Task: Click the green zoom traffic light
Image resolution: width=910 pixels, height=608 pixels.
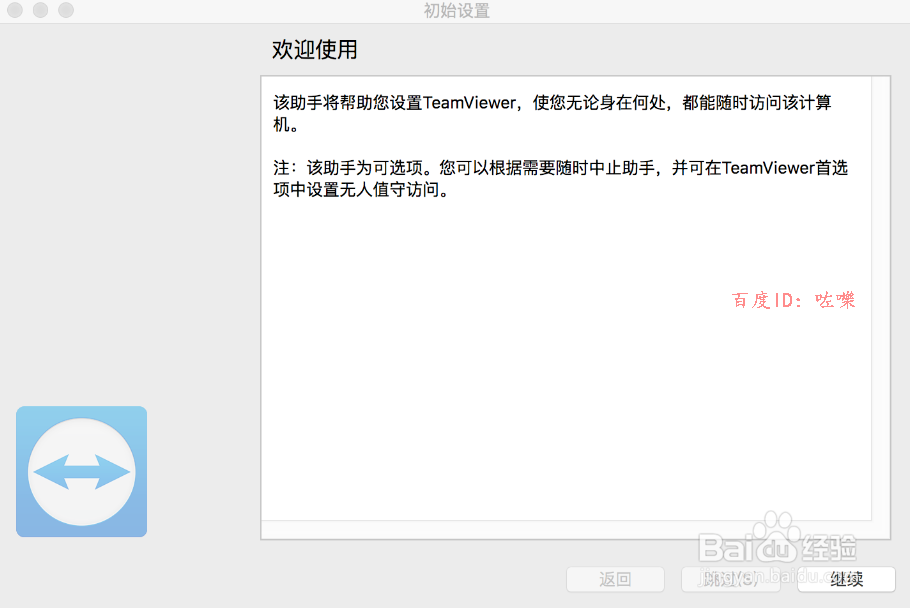Action: (x=65, y=11)
